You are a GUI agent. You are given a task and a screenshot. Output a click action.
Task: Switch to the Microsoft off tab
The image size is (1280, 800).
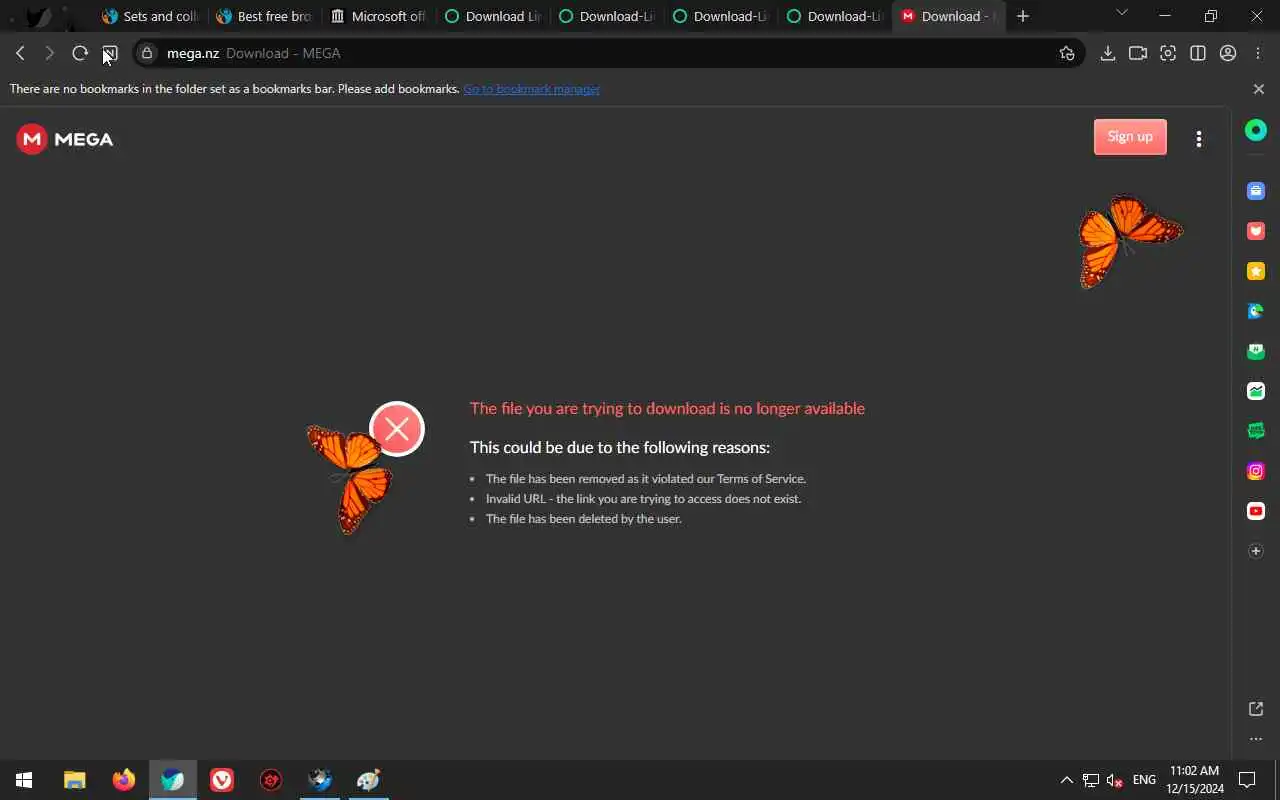pos(379,16)
